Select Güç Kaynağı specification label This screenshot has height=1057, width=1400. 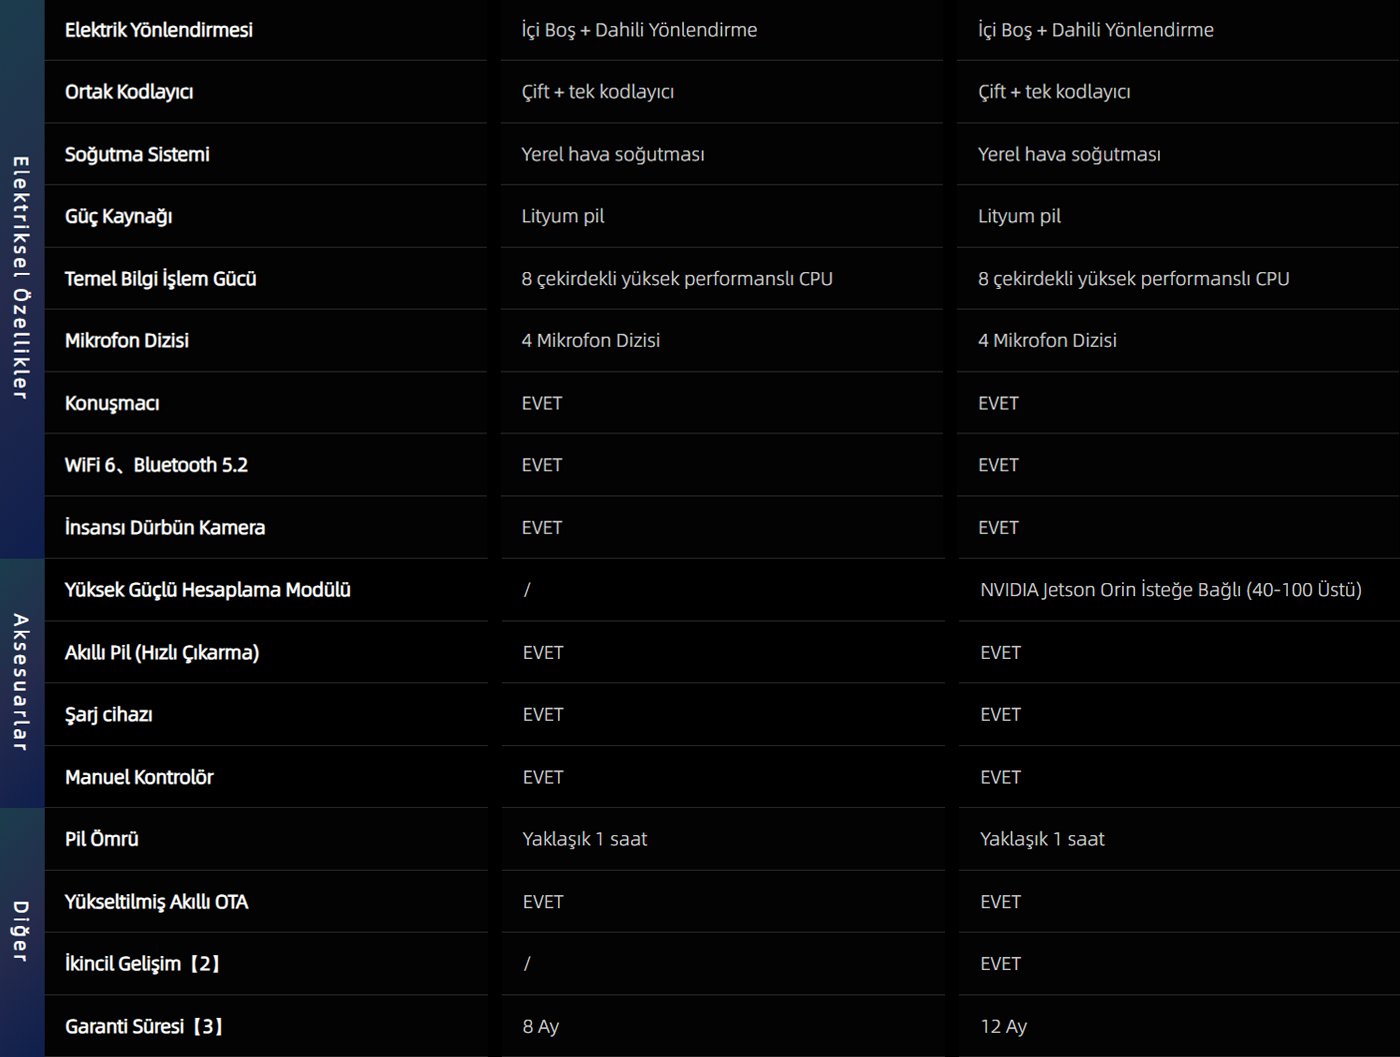(118, 216)
